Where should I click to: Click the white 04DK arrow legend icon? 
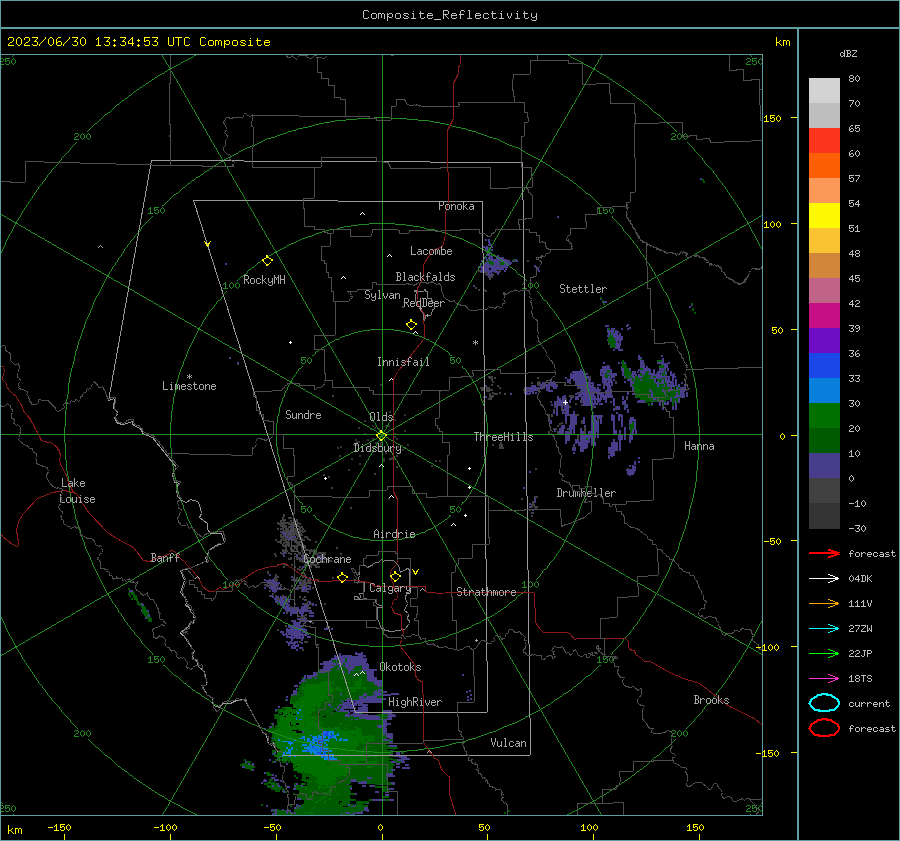(824, 578)
